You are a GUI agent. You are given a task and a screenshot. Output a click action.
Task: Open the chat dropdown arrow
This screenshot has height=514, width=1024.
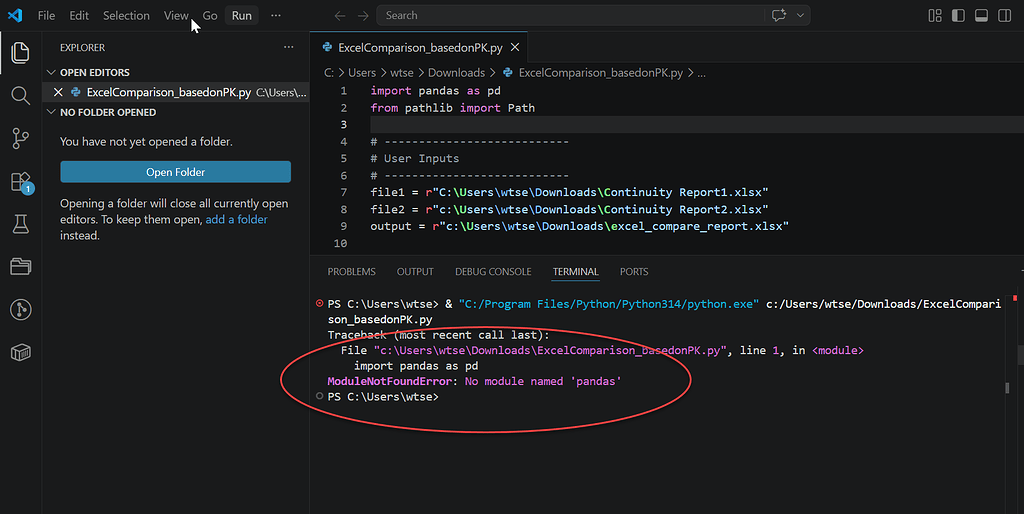800,16
